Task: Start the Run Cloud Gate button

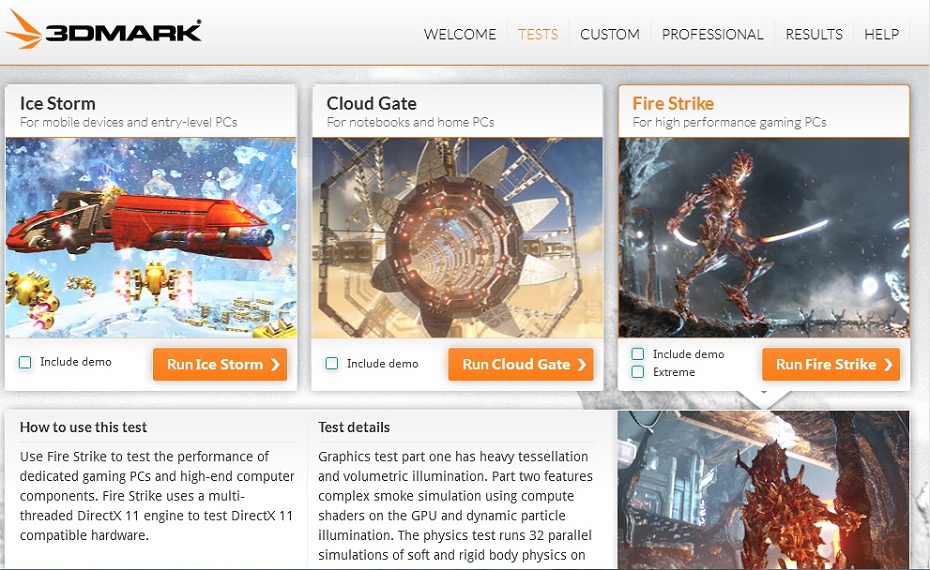Action: pos(521,364)
